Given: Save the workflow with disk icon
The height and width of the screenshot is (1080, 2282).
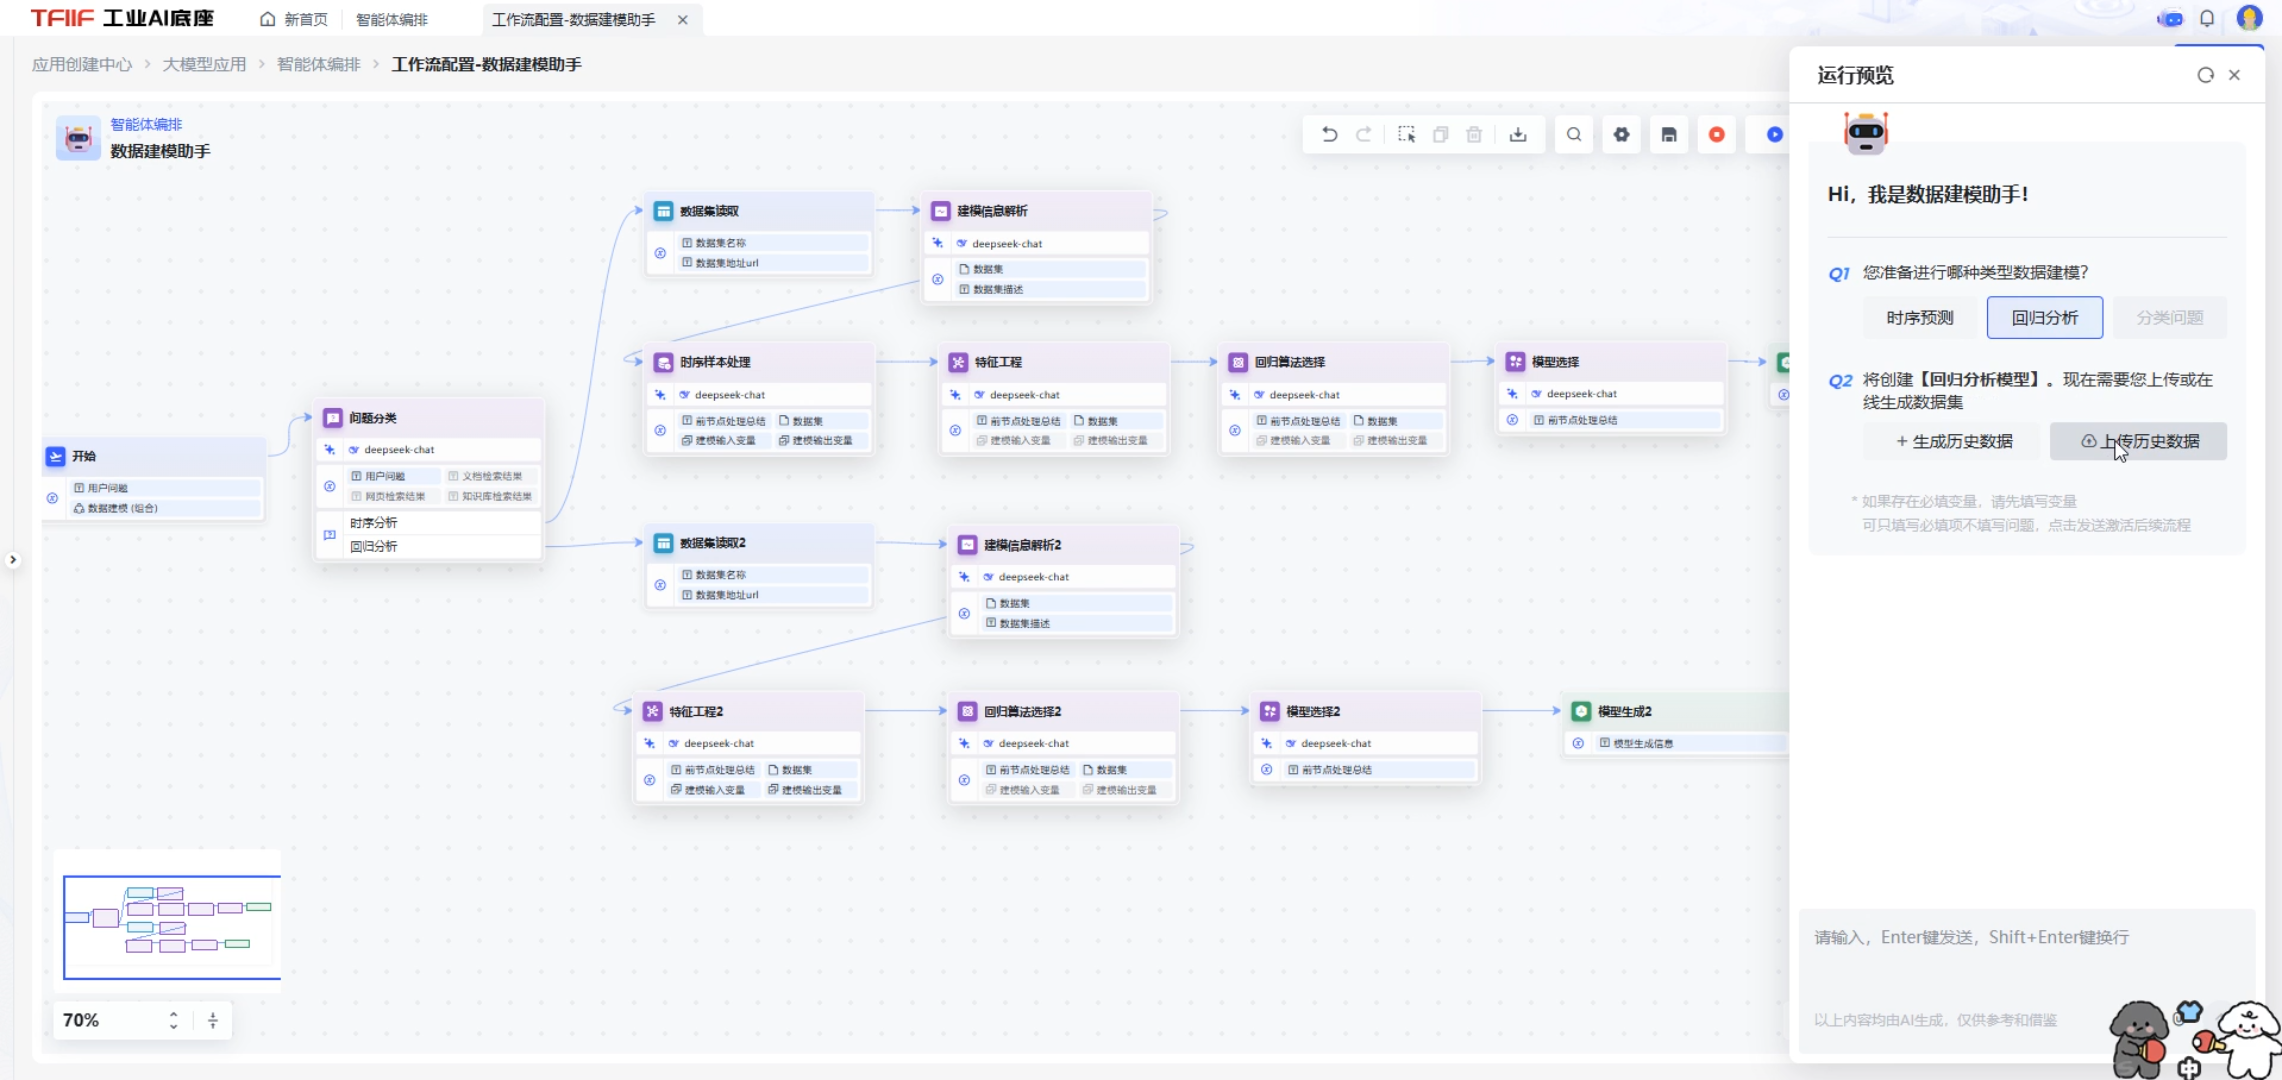Looking at the screenshot, I should (x=1669, y=135).
